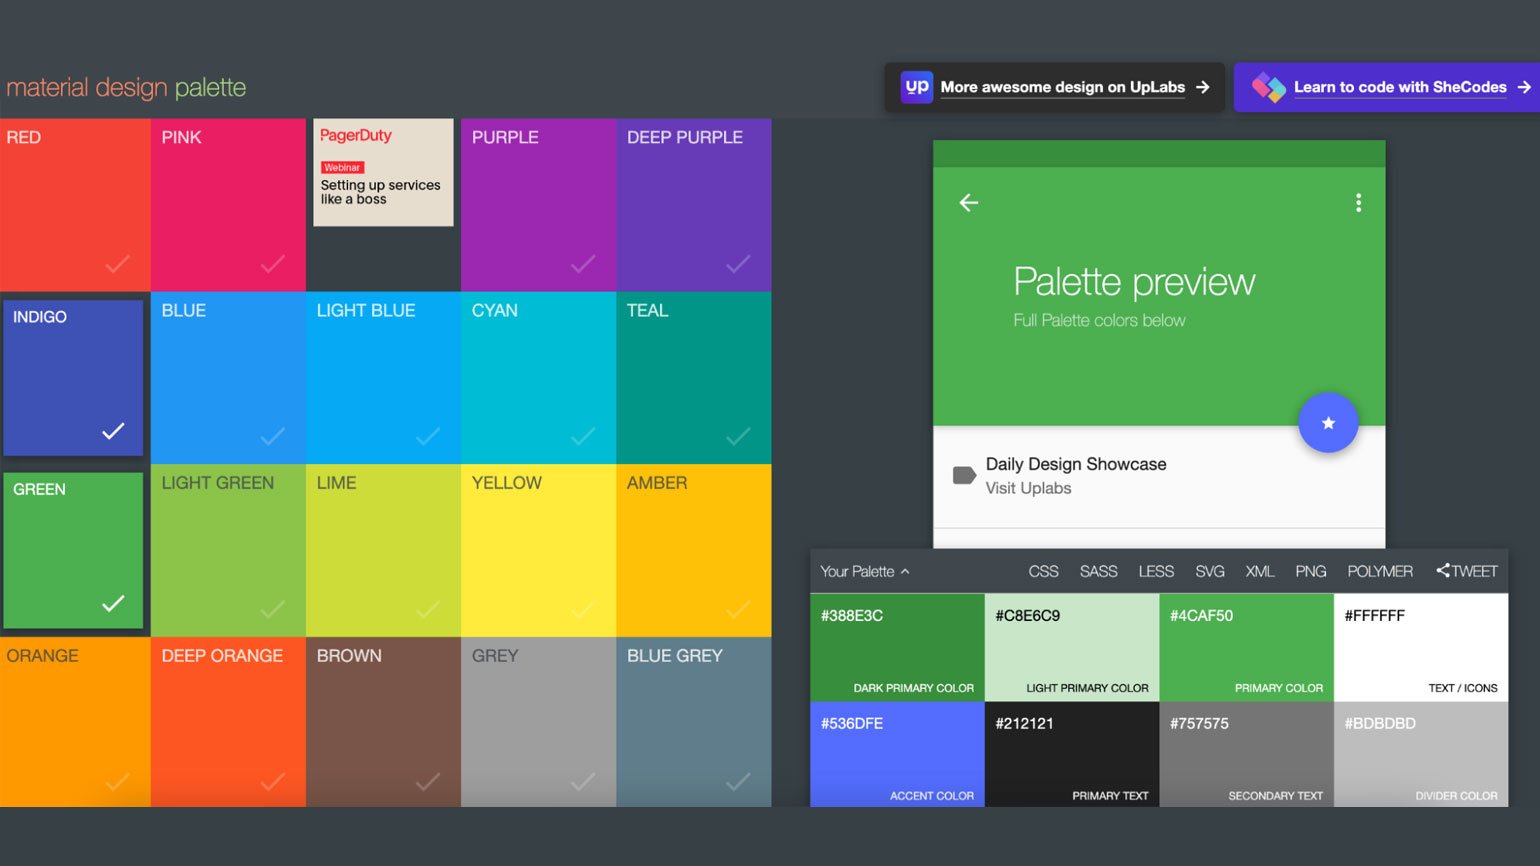Click the Visit Uplabs text

[x=1028, y=488]
